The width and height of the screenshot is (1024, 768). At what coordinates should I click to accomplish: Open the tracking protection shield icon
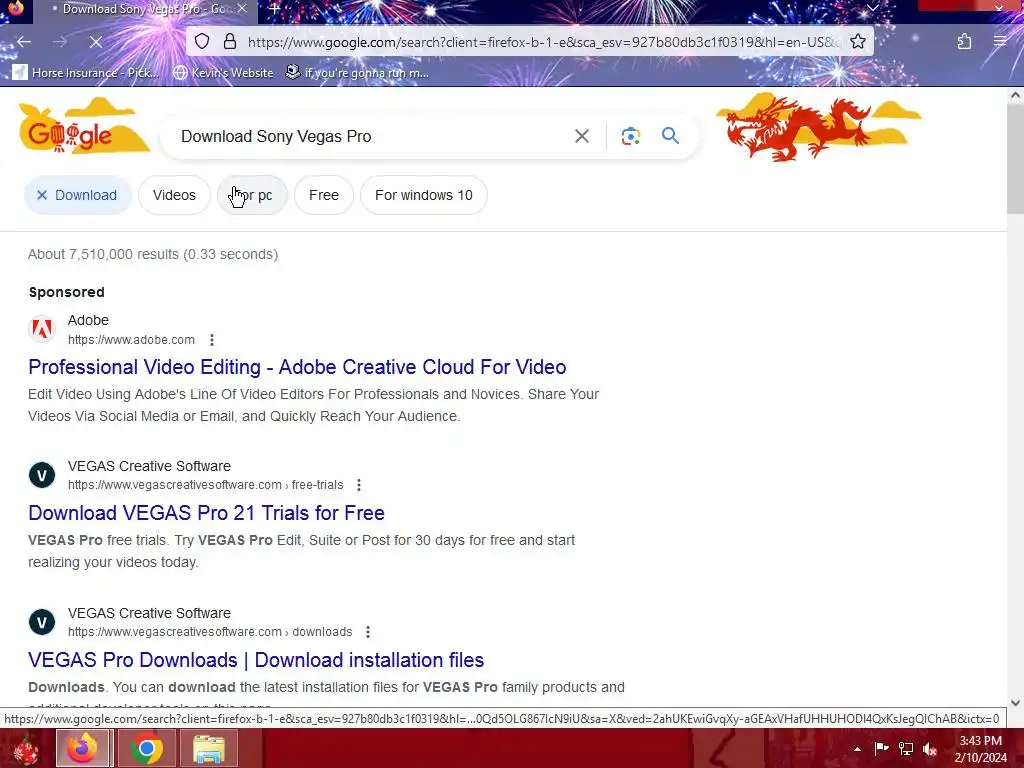point(202,42)
